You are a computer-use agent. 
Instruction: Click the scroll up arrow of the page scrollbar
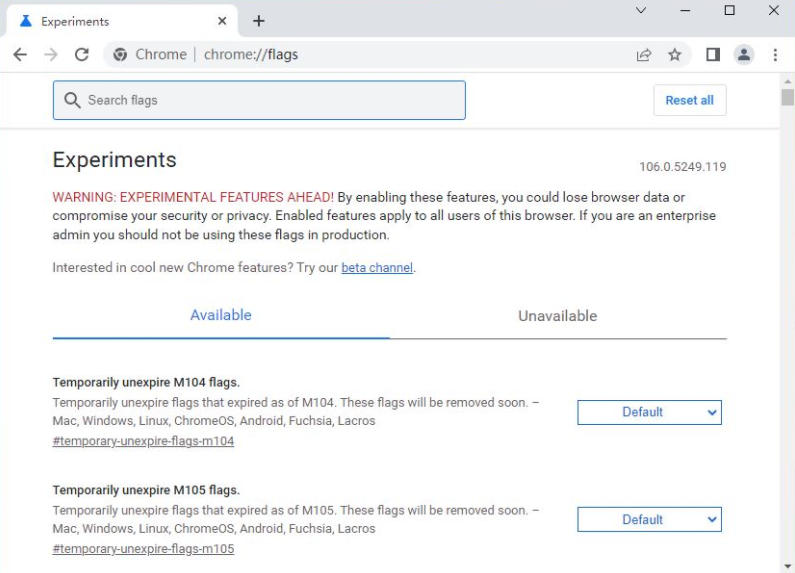point(787,81)
